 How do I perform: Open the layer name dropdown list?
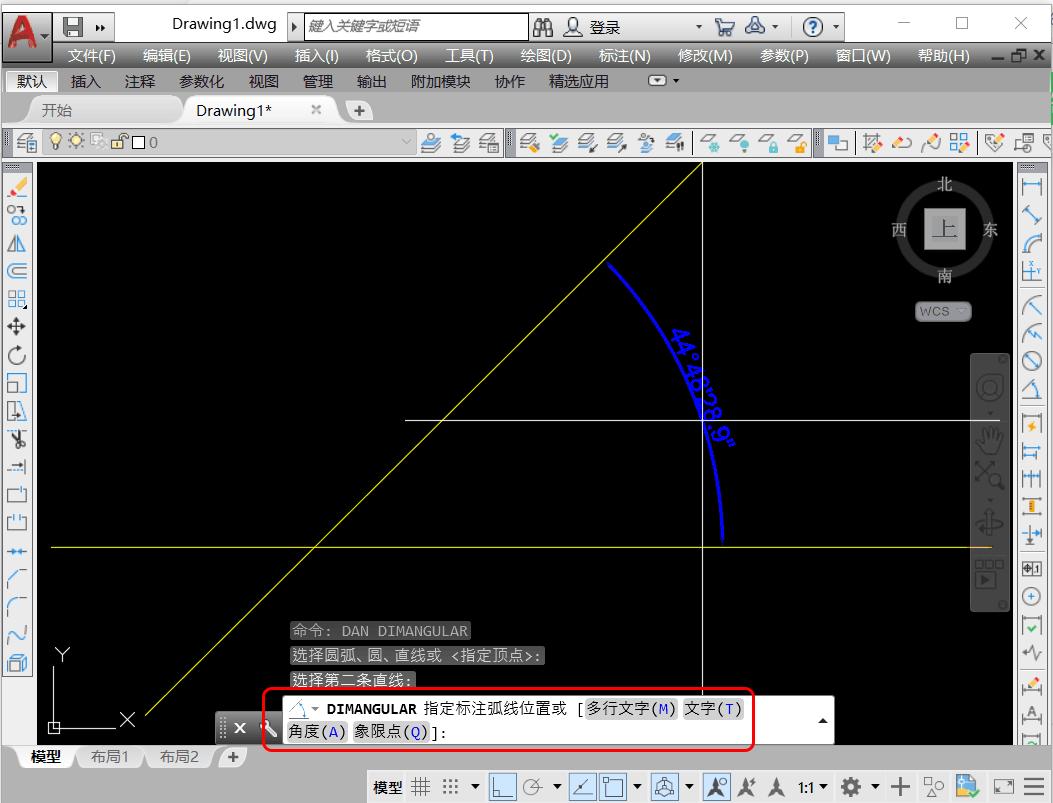[406, 143]
